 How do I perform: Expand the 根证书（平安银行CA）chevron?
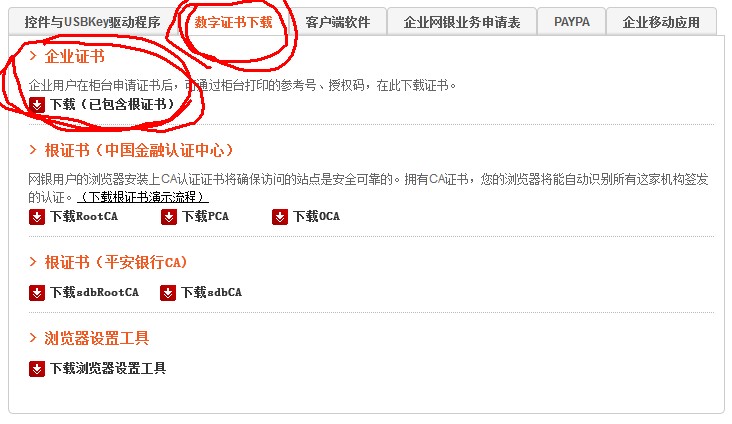(x=33, y=261)
